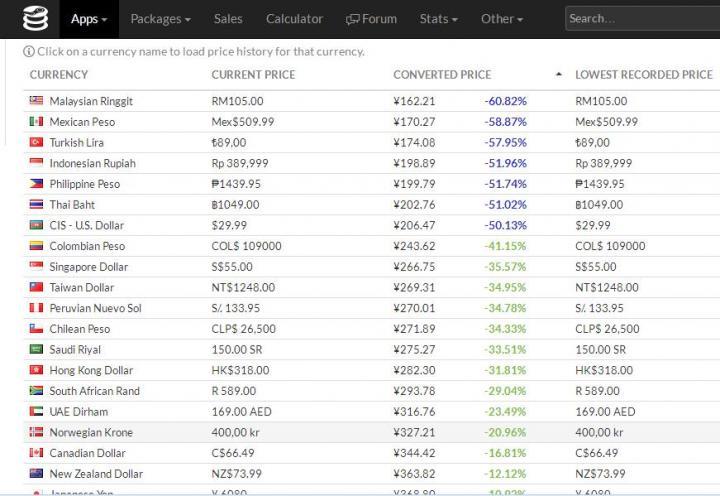The width and height of the screenshot is (720, 496).
Task: Sort by Converted Price column header
Action: click(442, 75)
